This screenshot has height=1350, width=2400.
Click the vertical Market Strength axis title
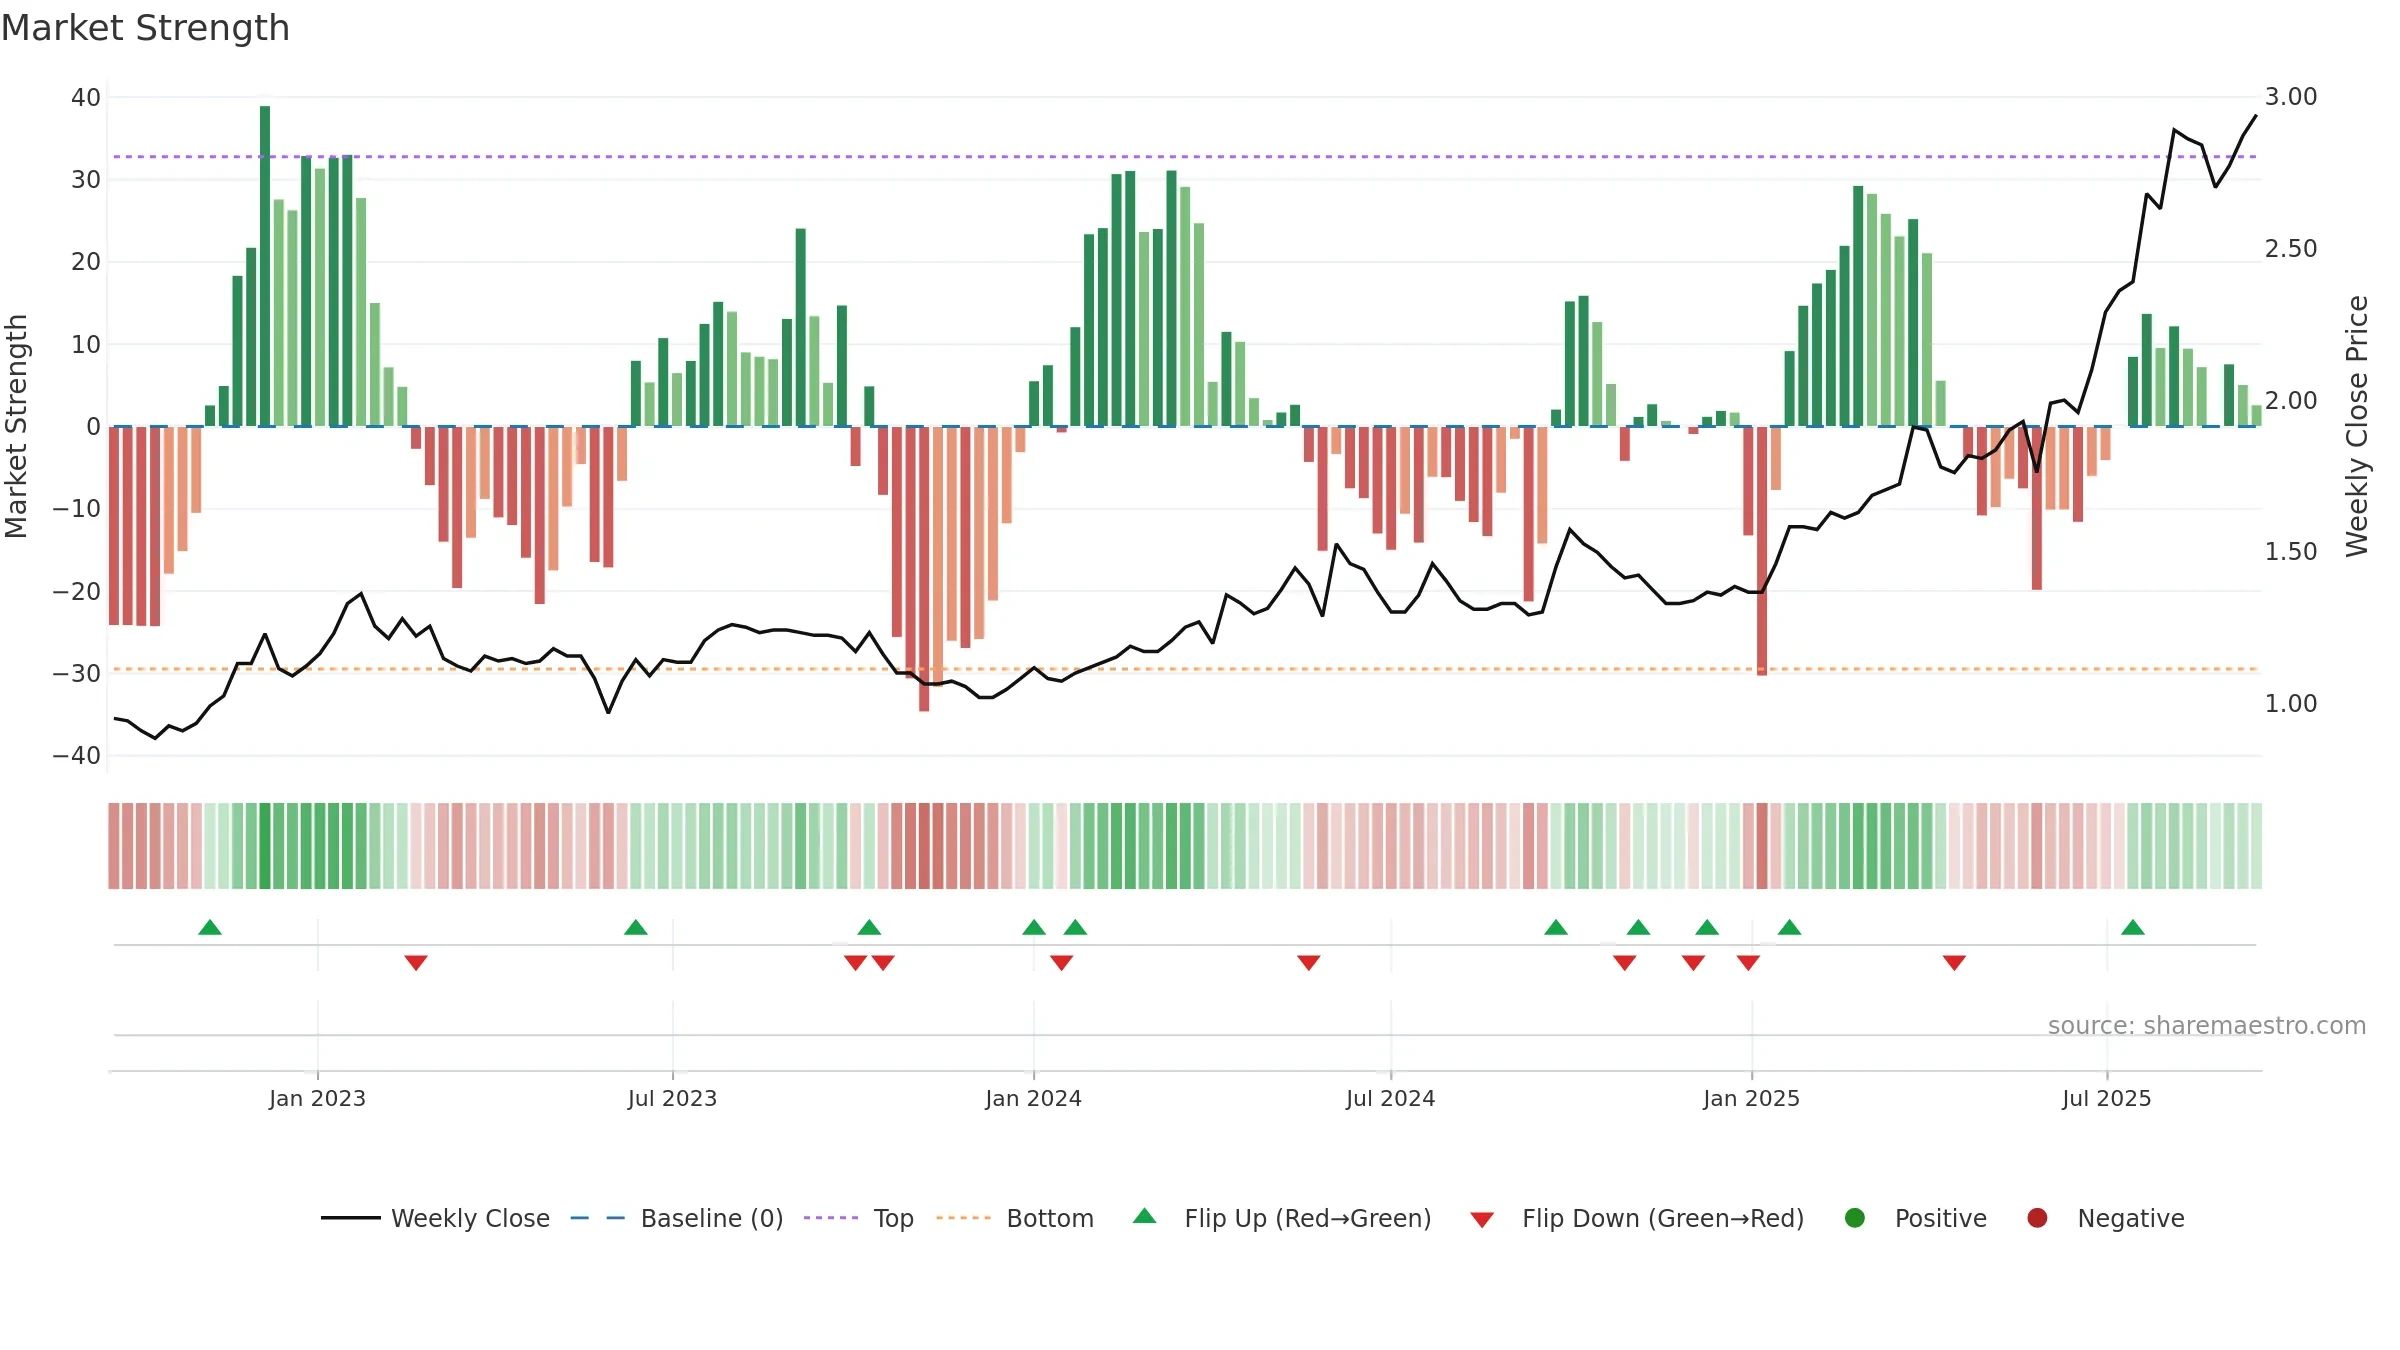(x=16, y=426)
